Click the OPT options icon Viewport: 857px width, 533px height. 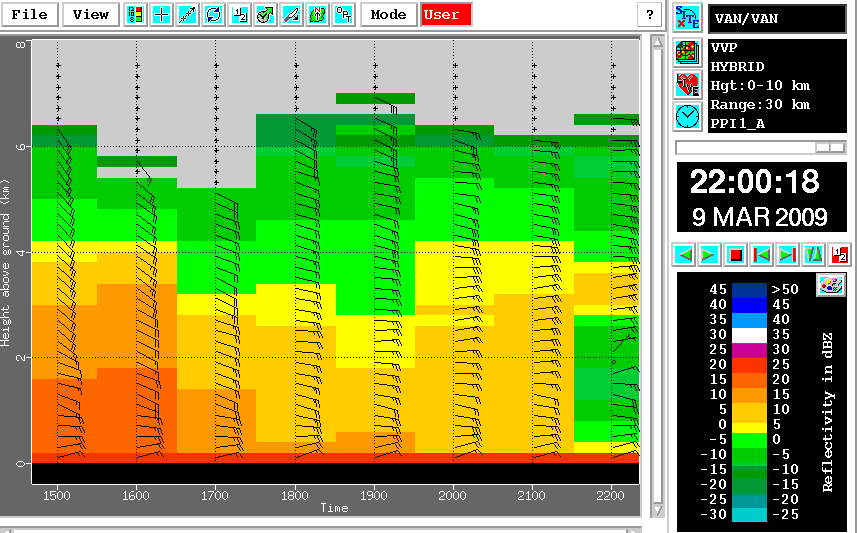[343, 15]
